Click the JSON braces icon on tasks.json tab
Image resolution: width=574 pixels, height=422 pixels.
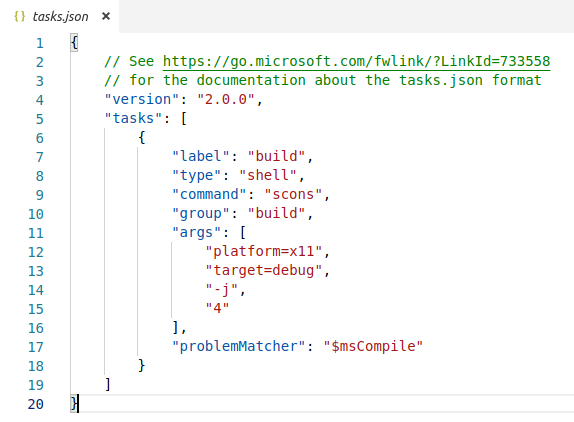pyautogui.click(x=19, y=16)
